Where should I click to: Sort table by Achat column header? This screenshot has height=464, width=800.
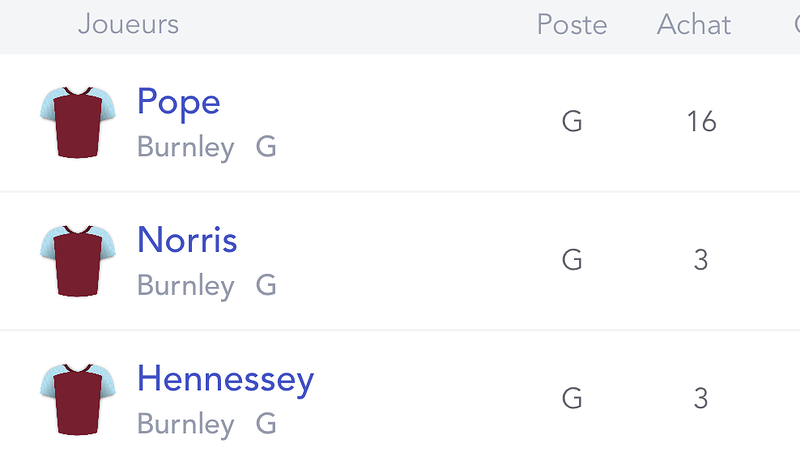694,25
